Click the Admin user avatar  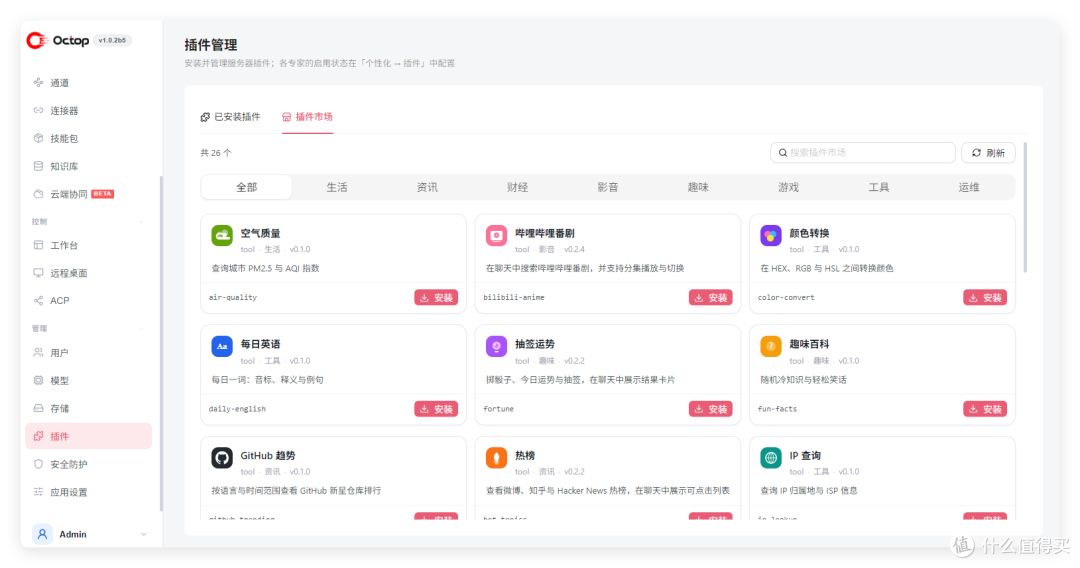(43, 534)
